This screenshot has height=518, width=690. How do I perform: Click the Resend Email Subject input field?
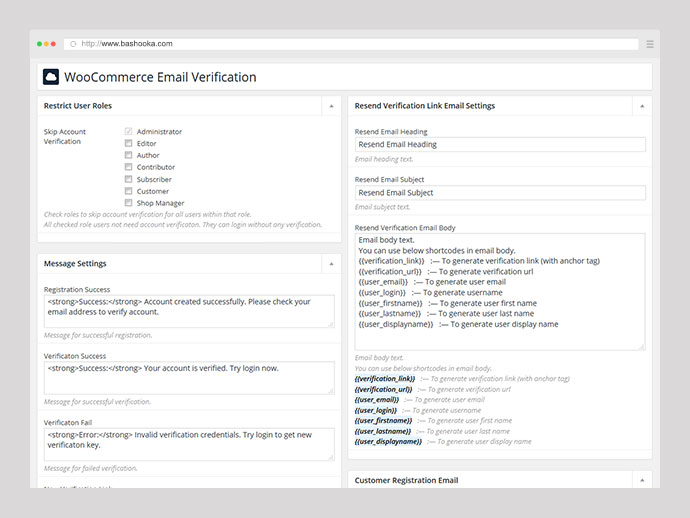tap(500, 193)
